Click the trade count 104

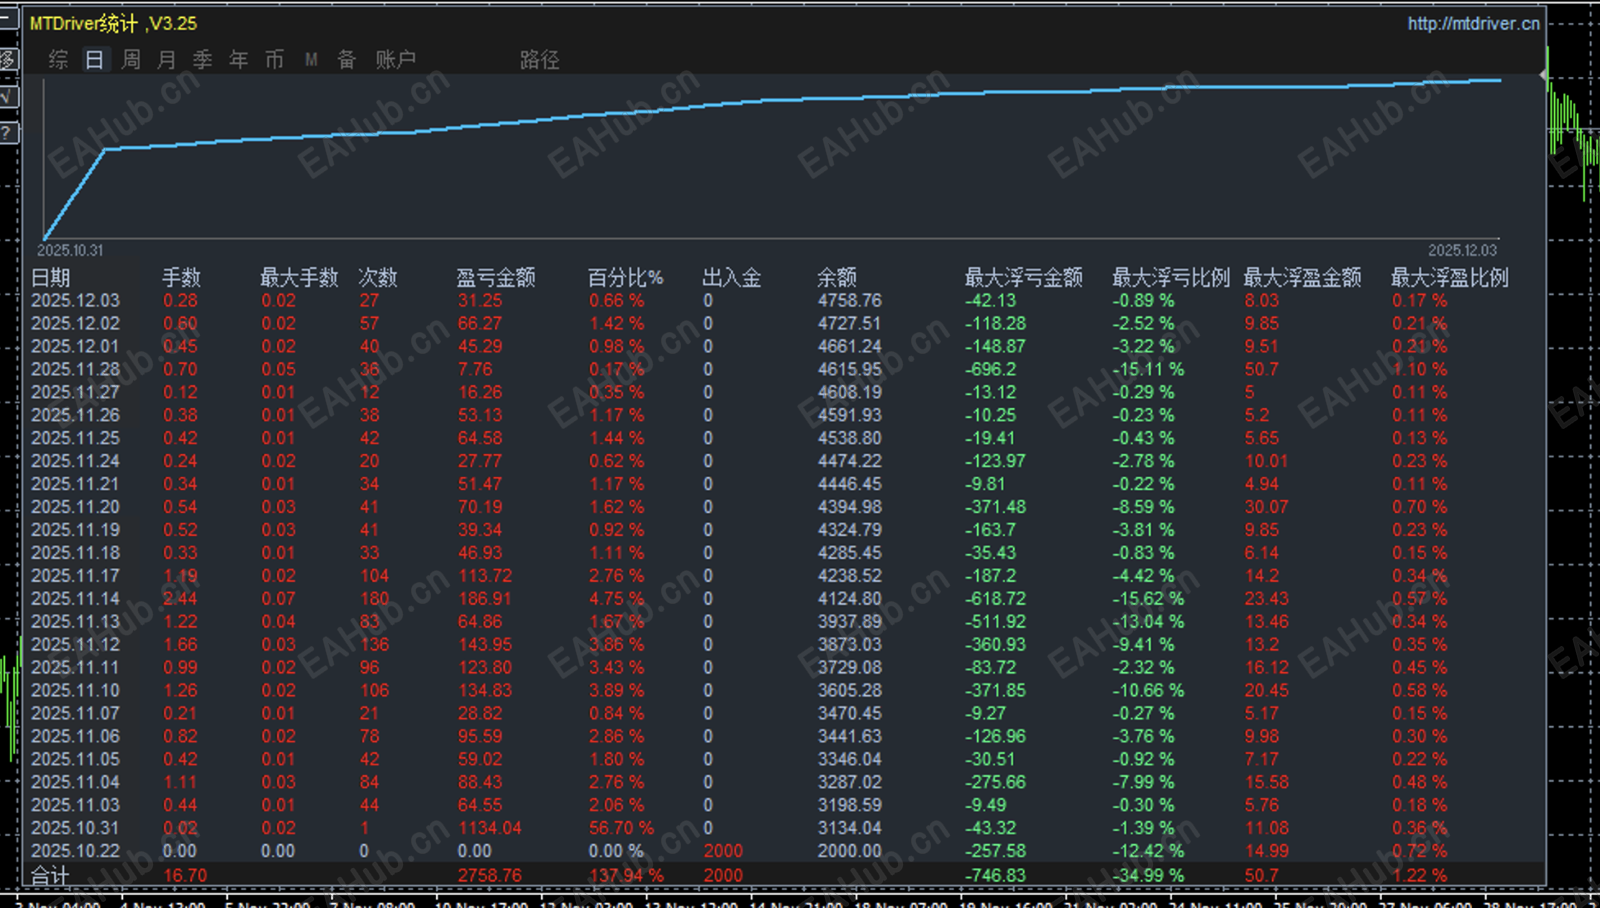click(375, 575)
